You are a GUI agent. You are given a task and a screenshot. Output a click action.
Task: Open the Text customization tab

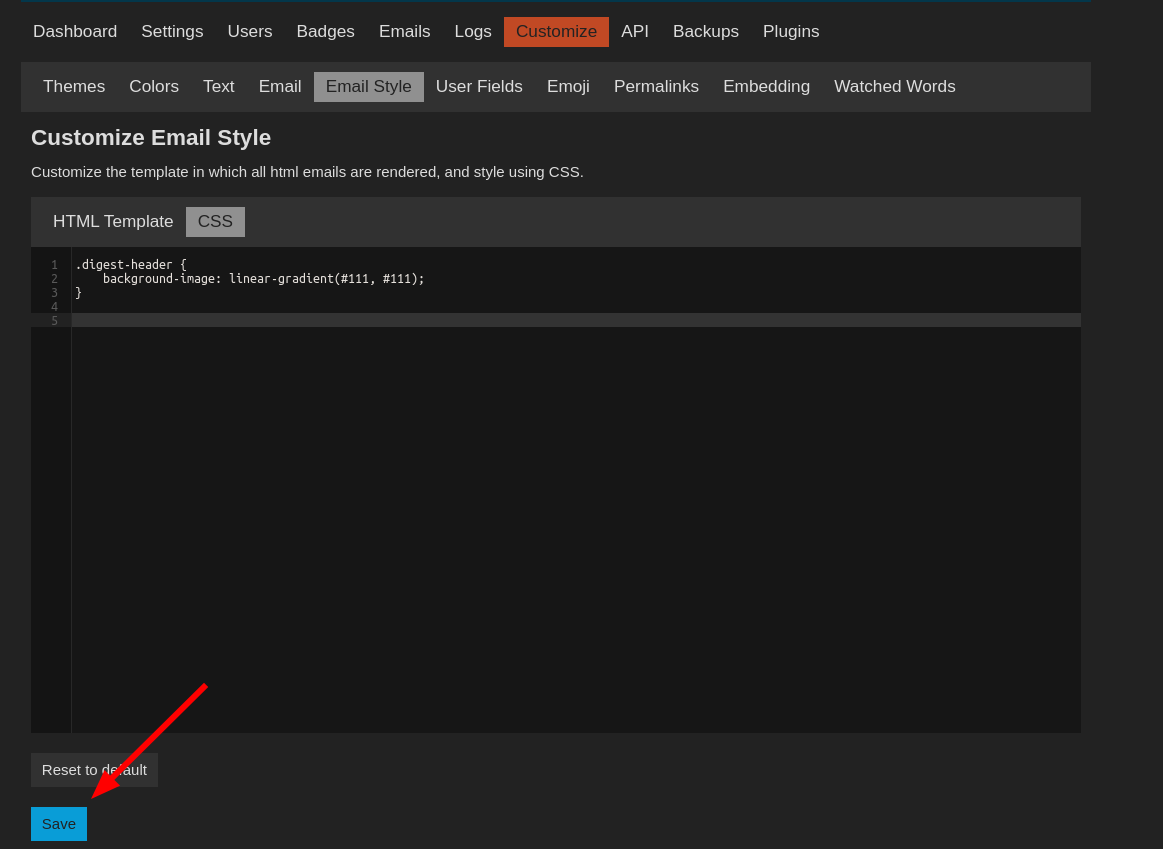(219, 87)
